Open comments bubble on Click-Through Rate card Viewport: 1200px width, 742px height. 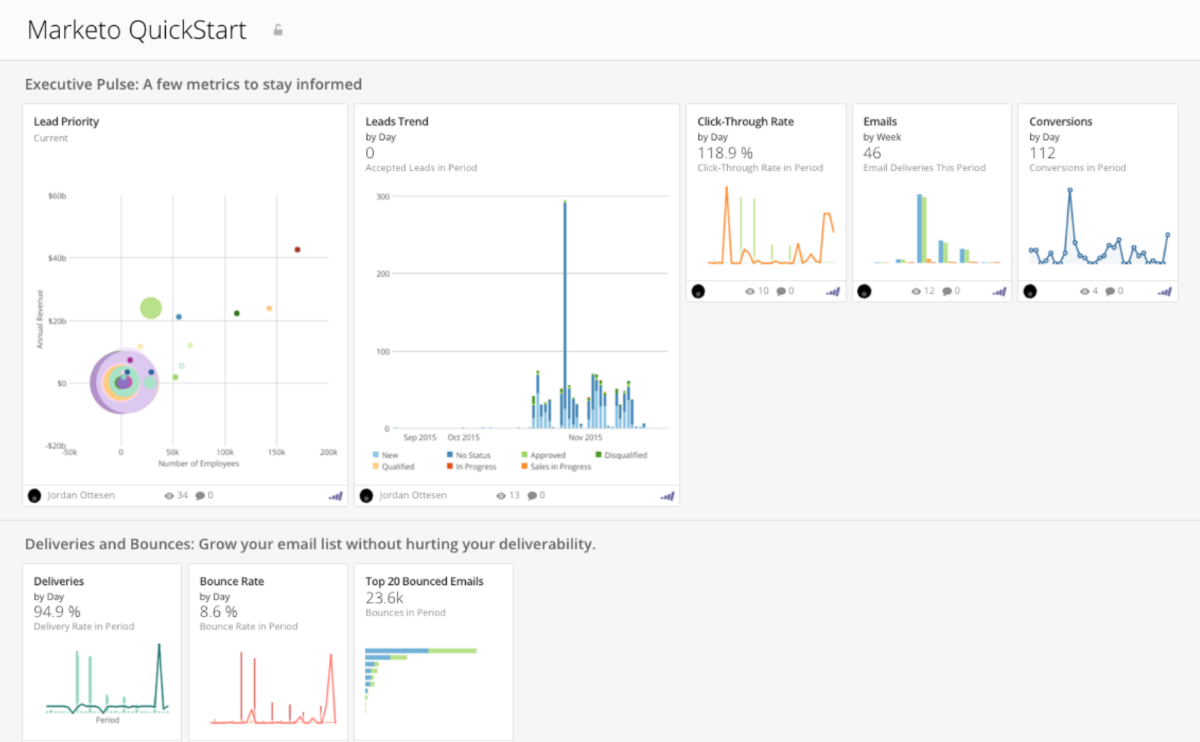(781, 291)
